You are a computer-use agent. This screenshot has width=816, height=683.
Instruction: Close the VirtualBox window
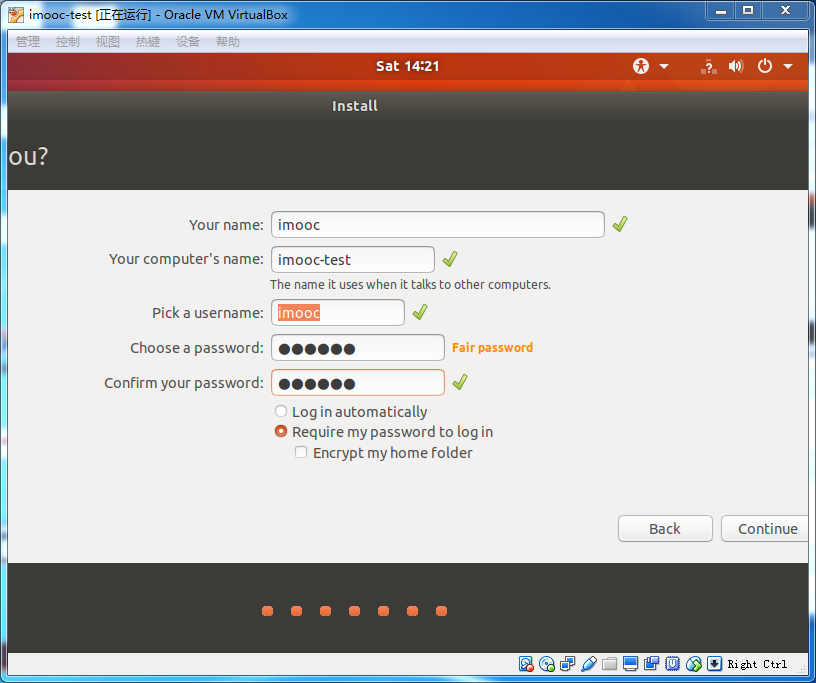click(786, 10)
